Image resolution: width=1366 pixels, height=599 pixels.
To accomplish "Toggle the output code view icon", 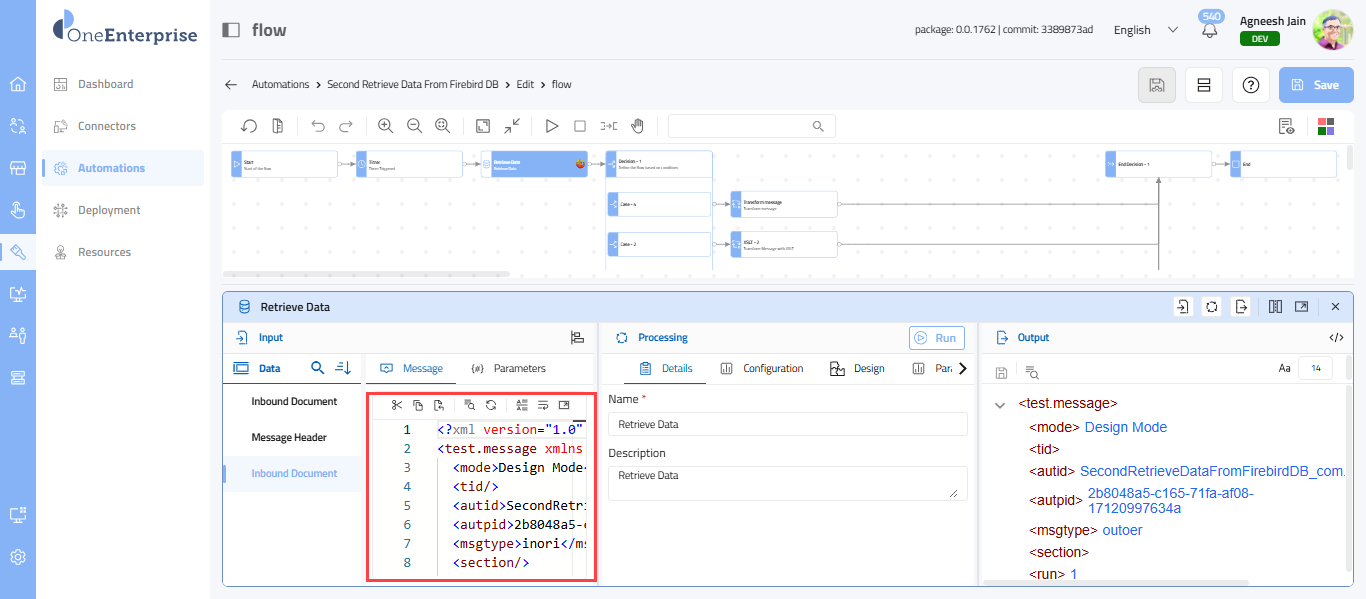I will click(1336, 338).
